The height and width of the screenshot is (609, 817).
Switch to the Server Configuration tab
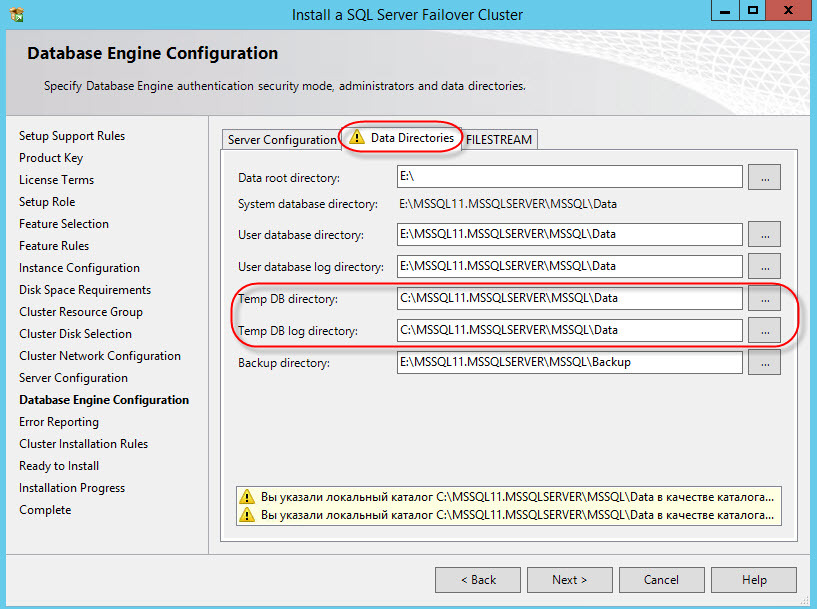coord(280,140)
